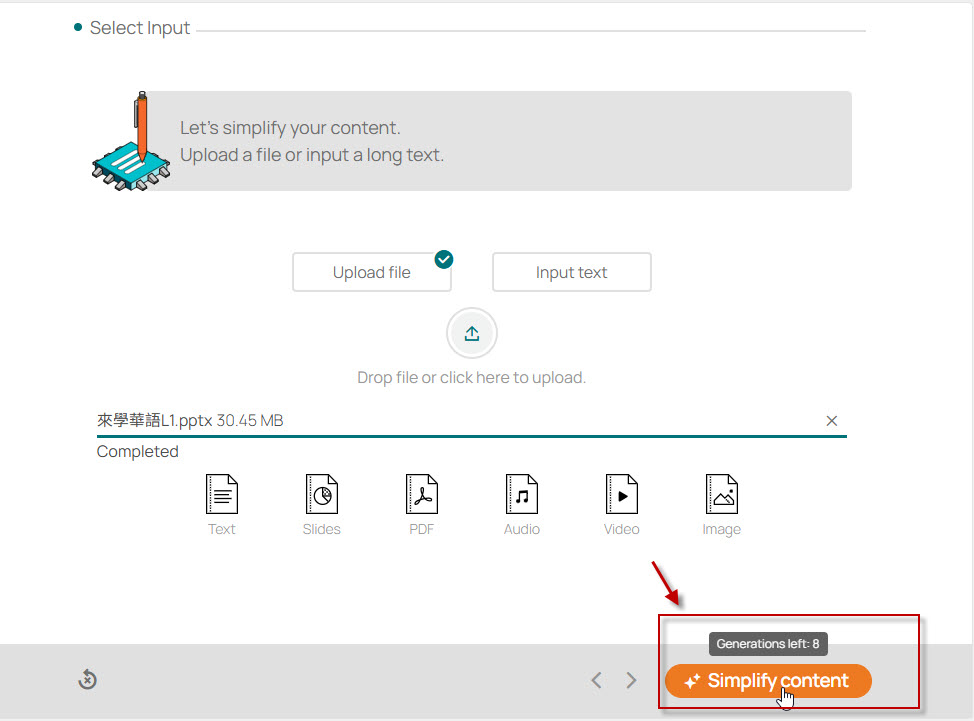
Task: Select the Slides file type icon
Action: 321,495
